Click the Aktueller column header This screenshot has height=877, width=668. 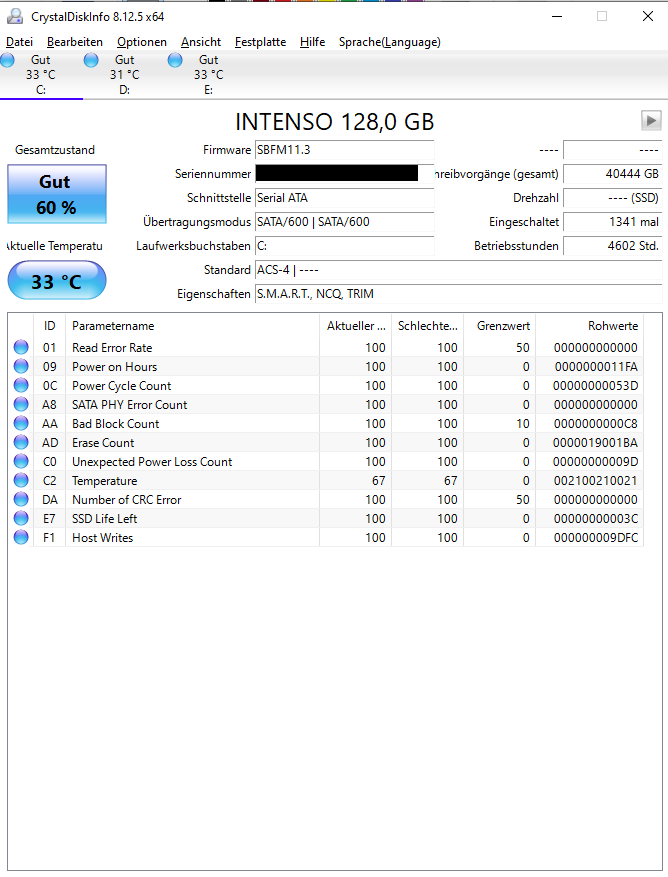(x=355, y=326)
